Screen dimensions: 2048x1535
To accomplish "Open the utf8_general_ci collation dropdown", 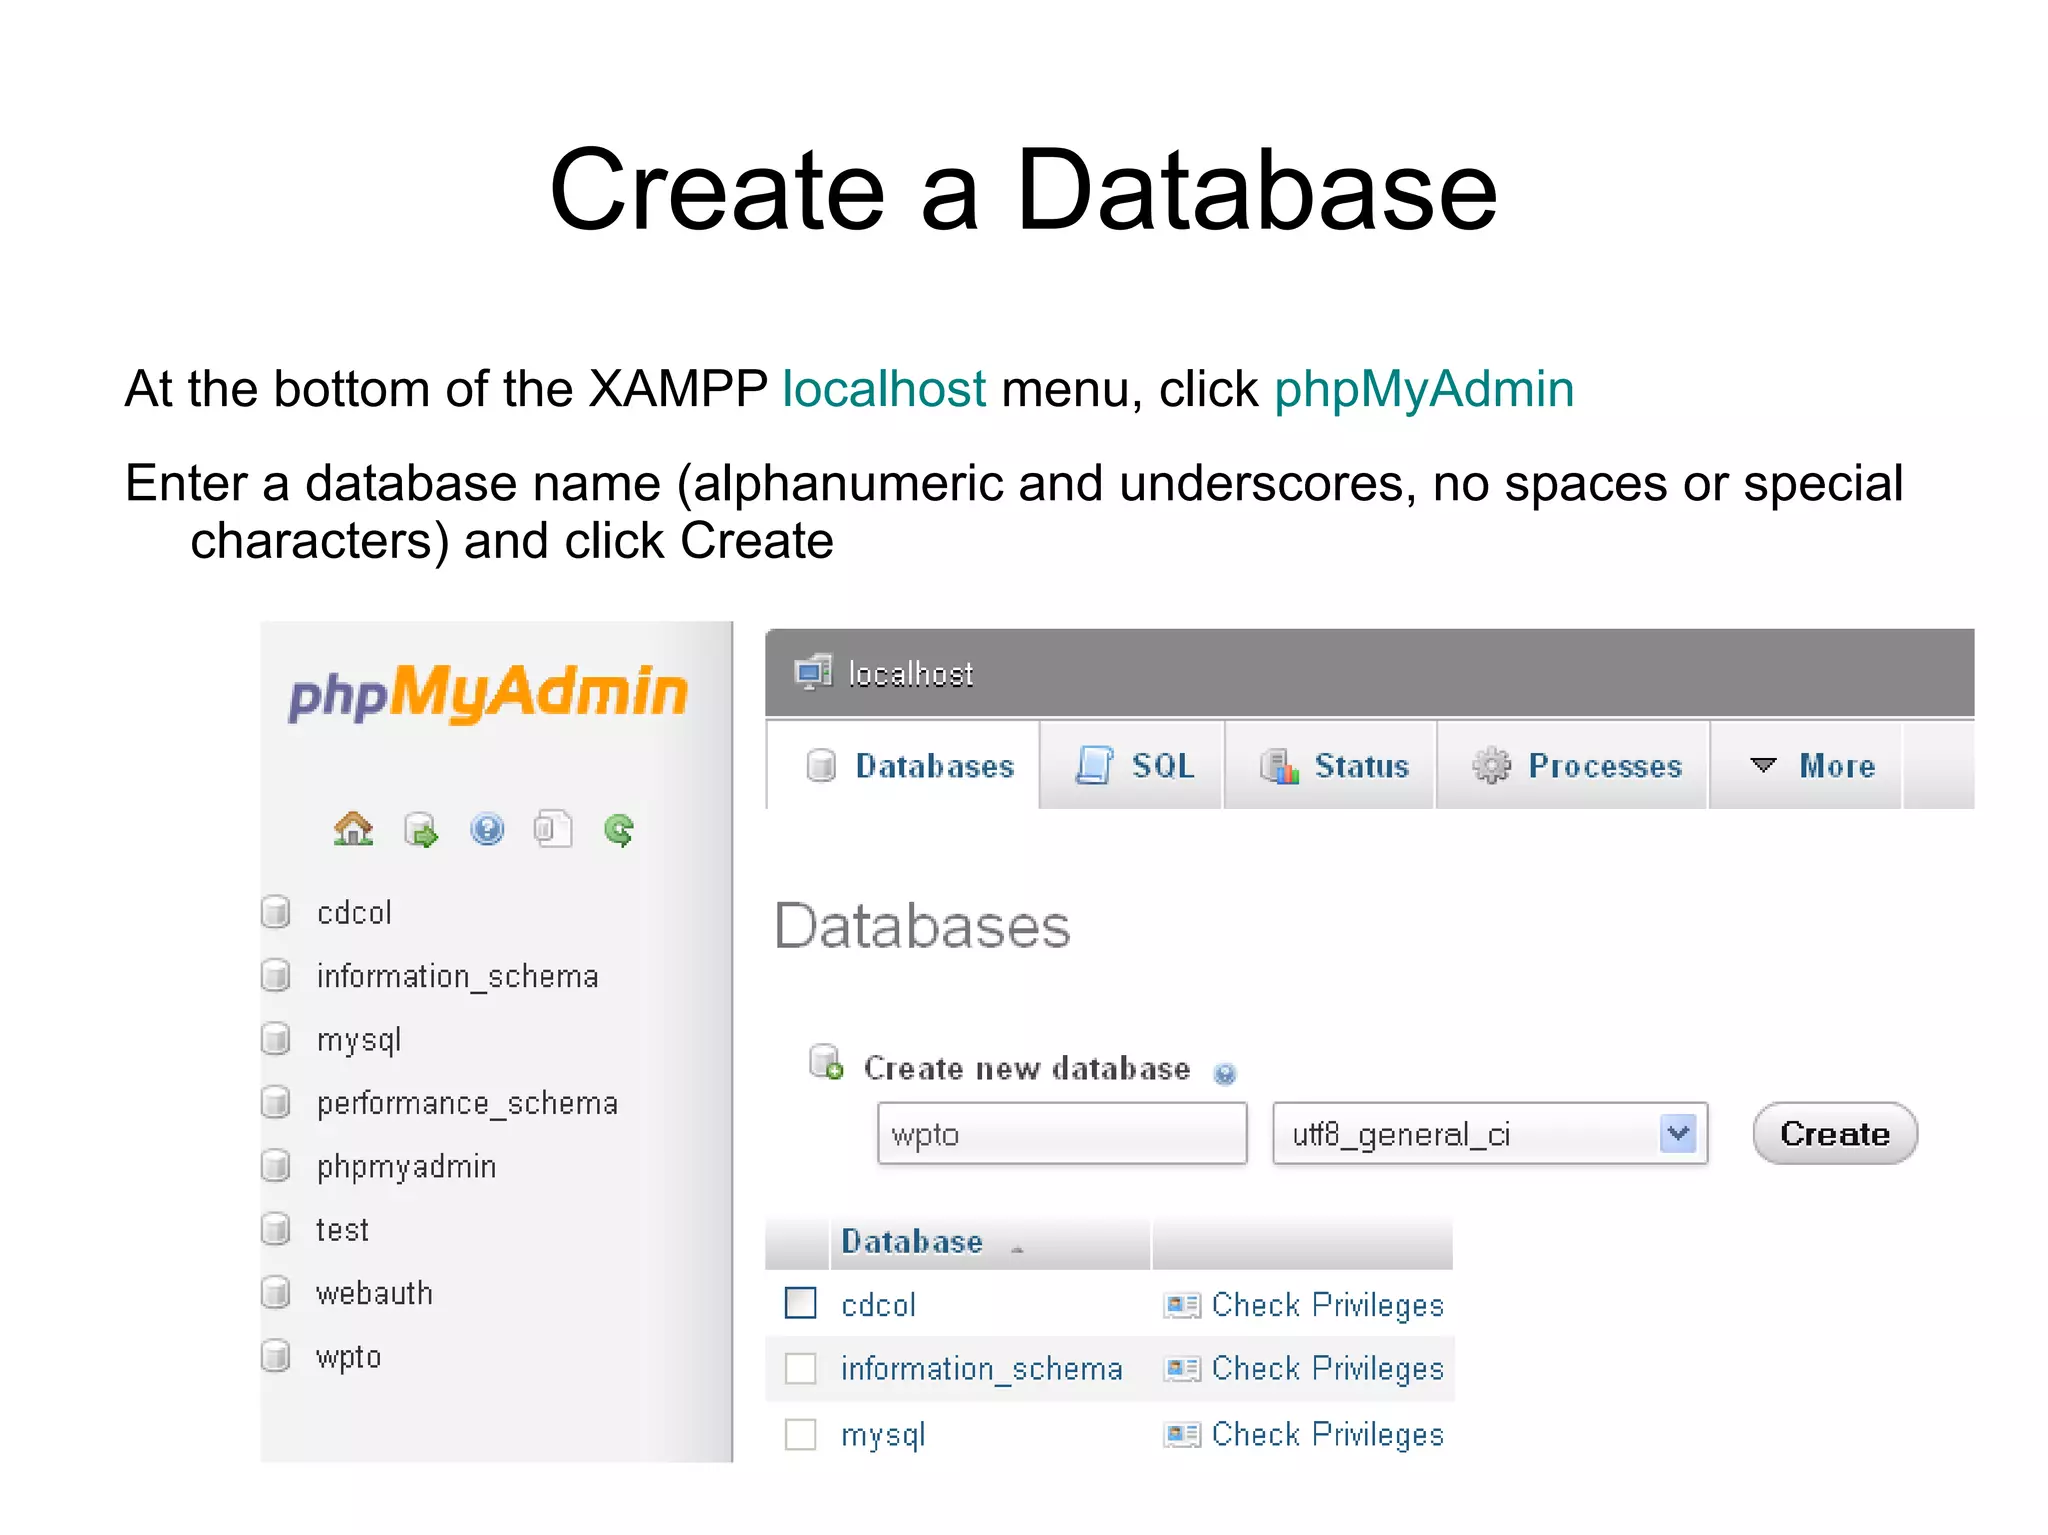I will 1490,1134.
